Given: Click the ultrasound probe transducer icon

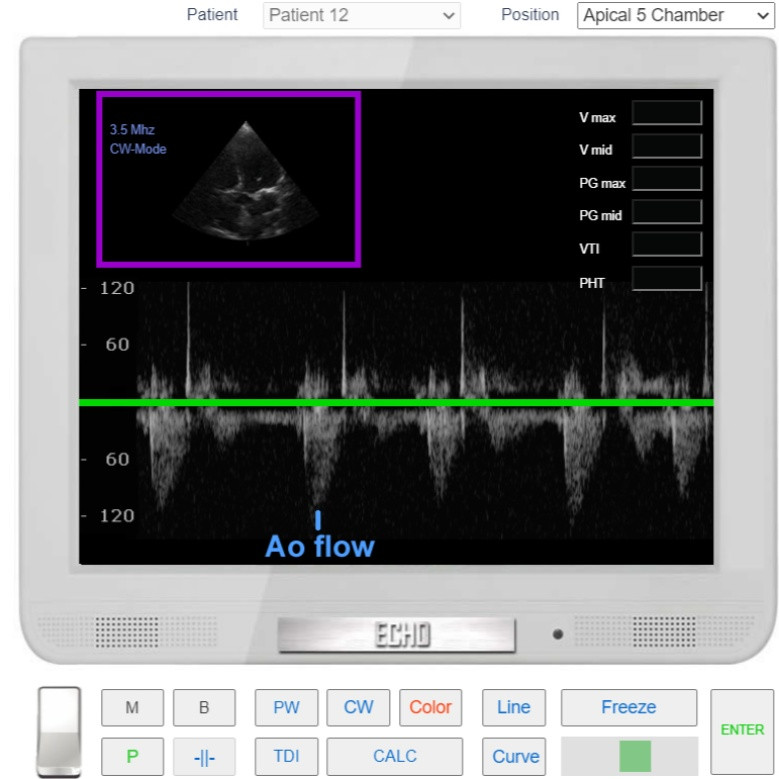Looking at the screenshot, I should [x=59, y=732].
